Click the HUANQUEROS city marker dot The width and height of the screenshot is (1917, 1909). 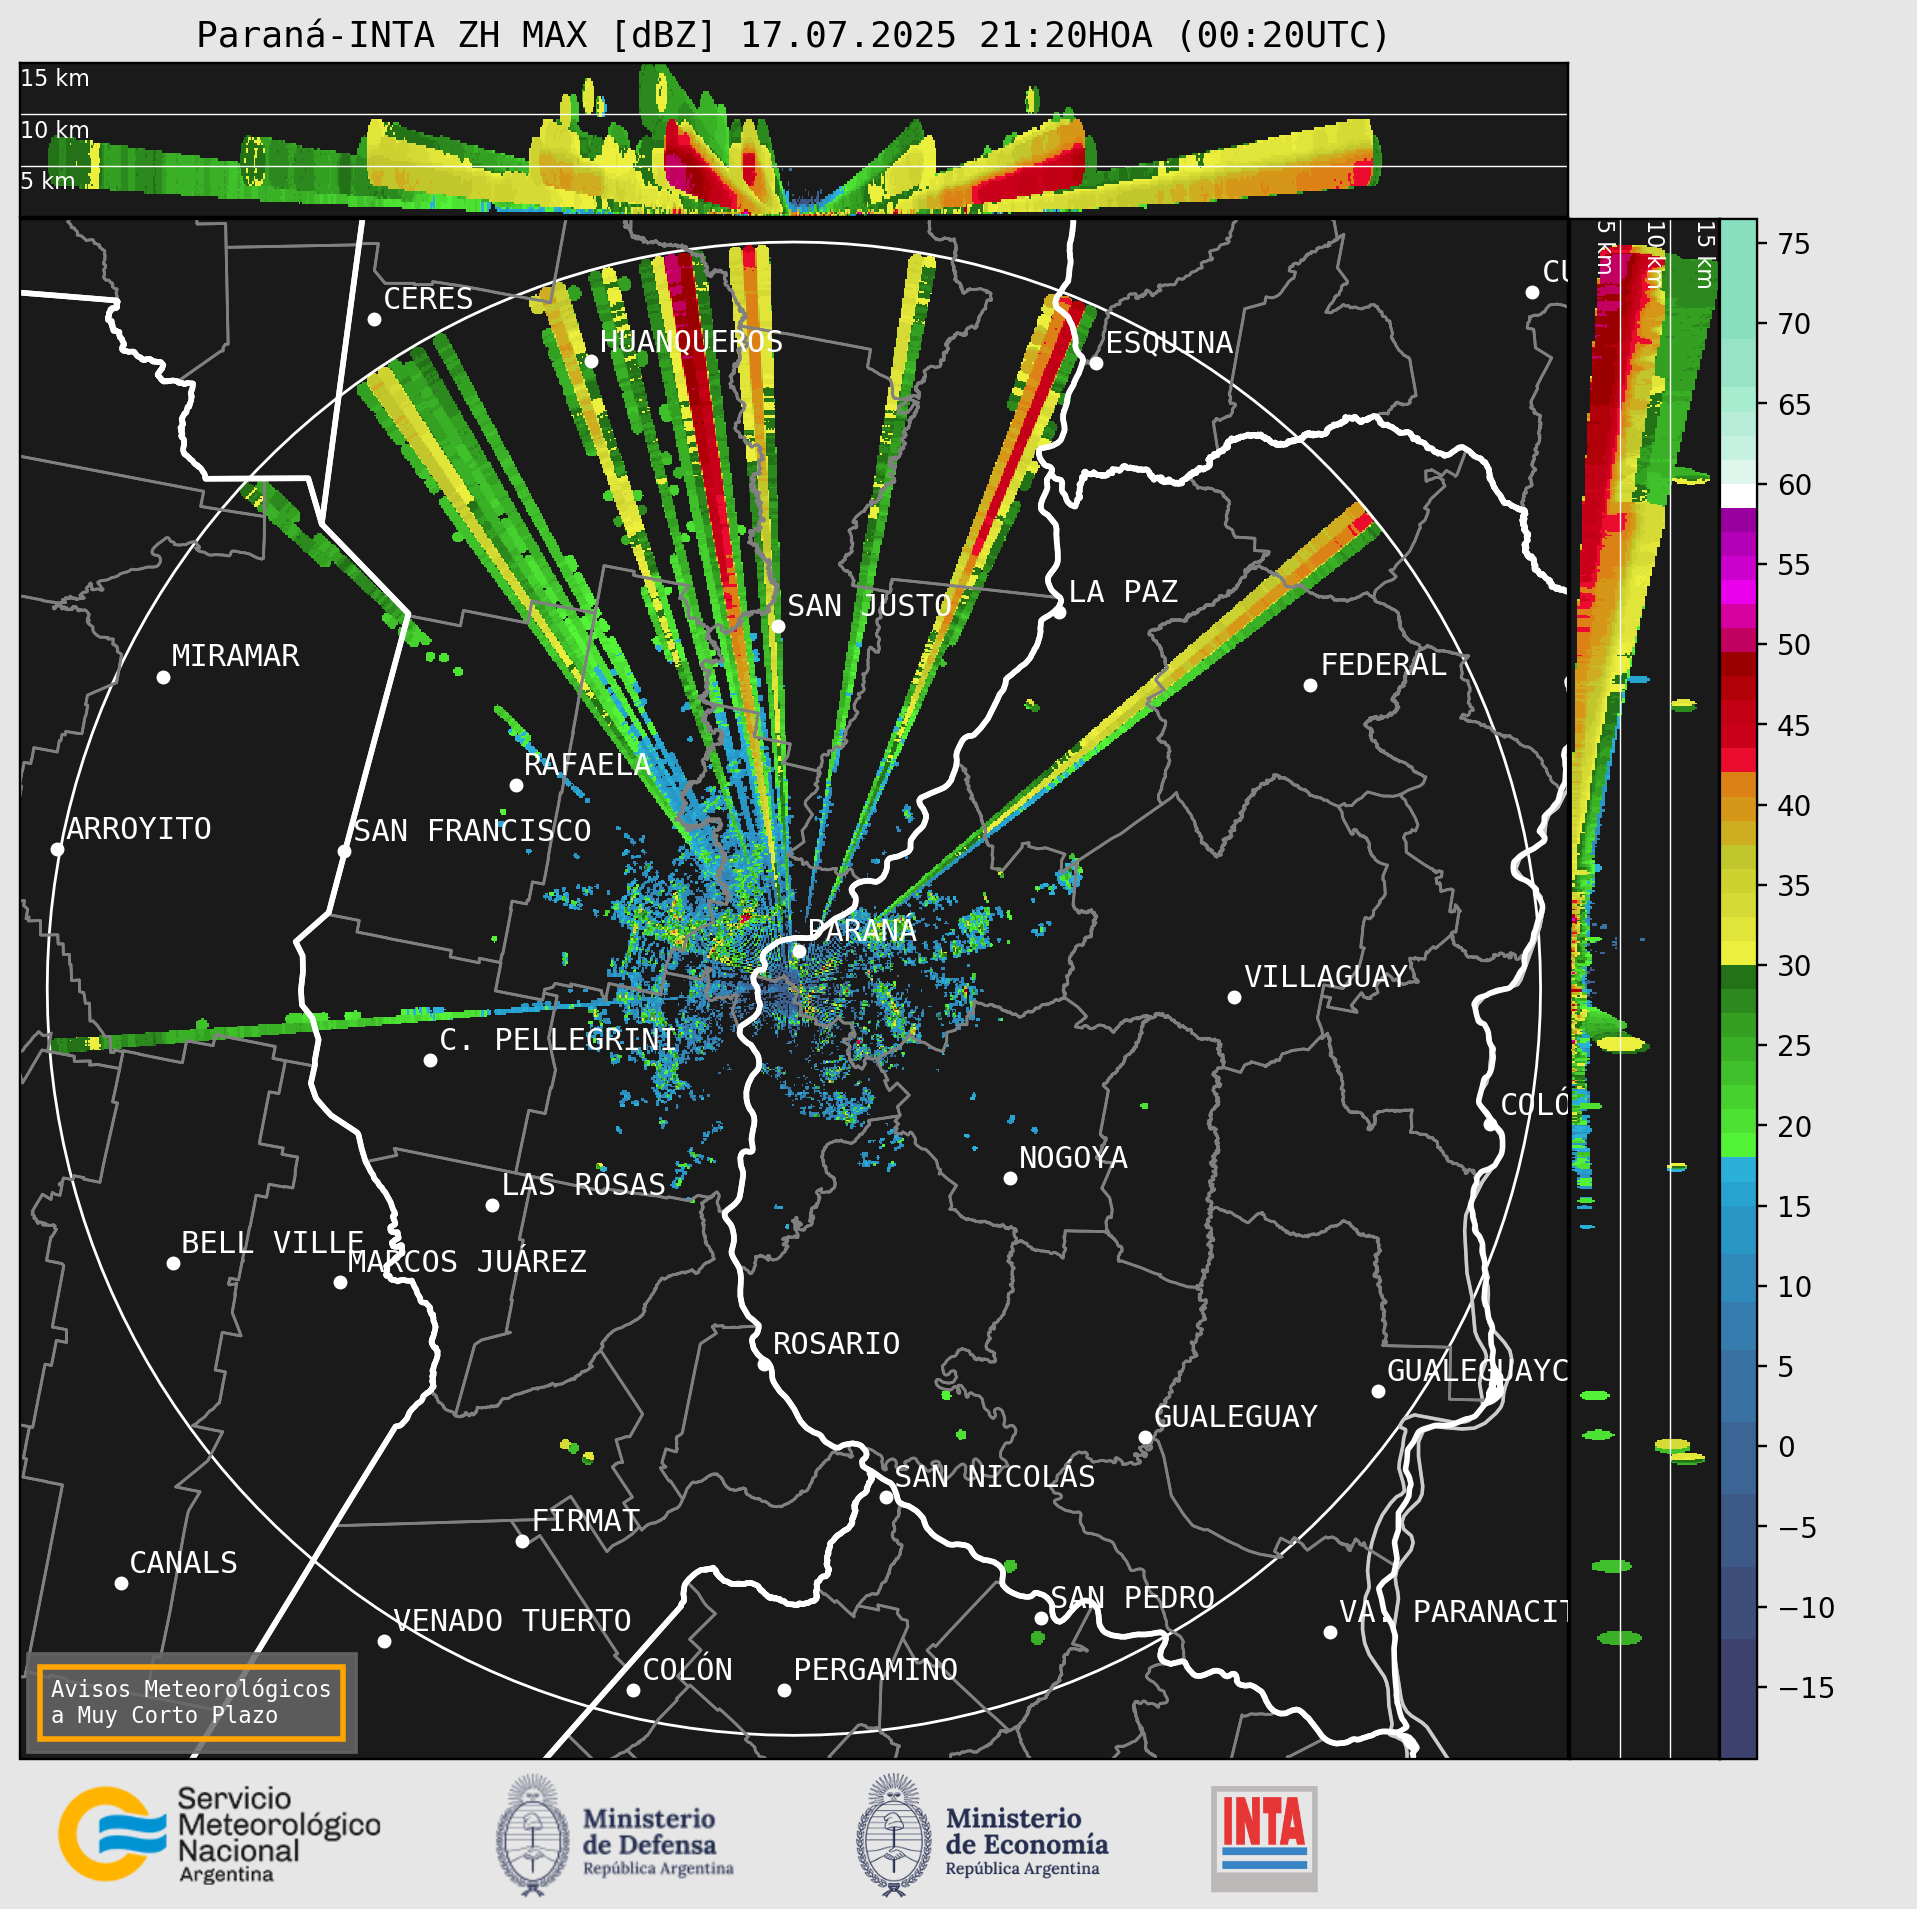click(x=591, y=361)
